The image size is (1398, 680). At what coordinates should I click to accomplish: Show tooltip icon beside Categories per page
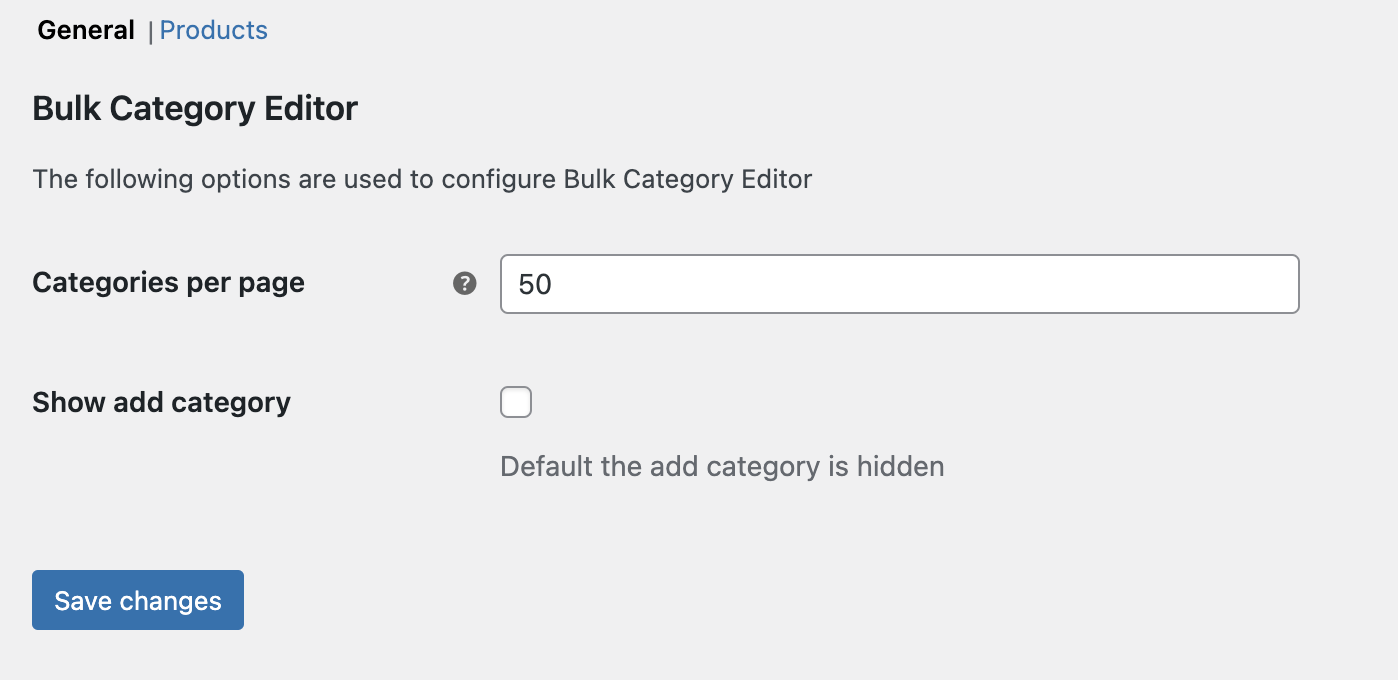465,284
